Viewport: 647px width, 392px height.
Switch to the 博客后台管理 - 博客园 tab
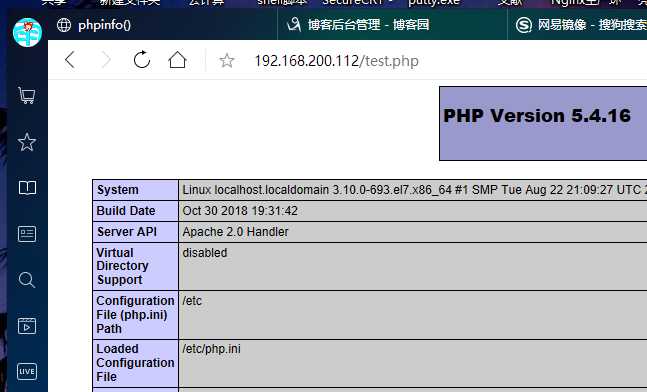click(392, 25)
